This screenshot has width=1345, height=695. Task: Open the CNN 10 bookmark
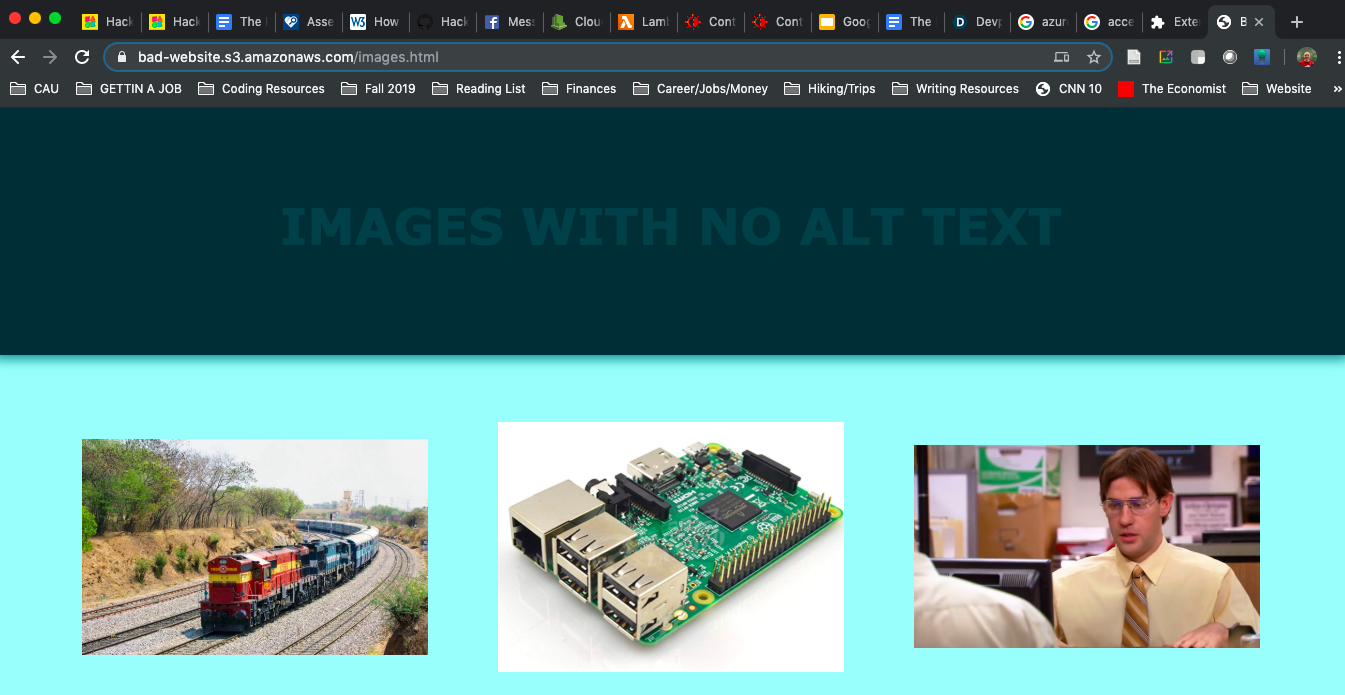(x=1069, y=89)
